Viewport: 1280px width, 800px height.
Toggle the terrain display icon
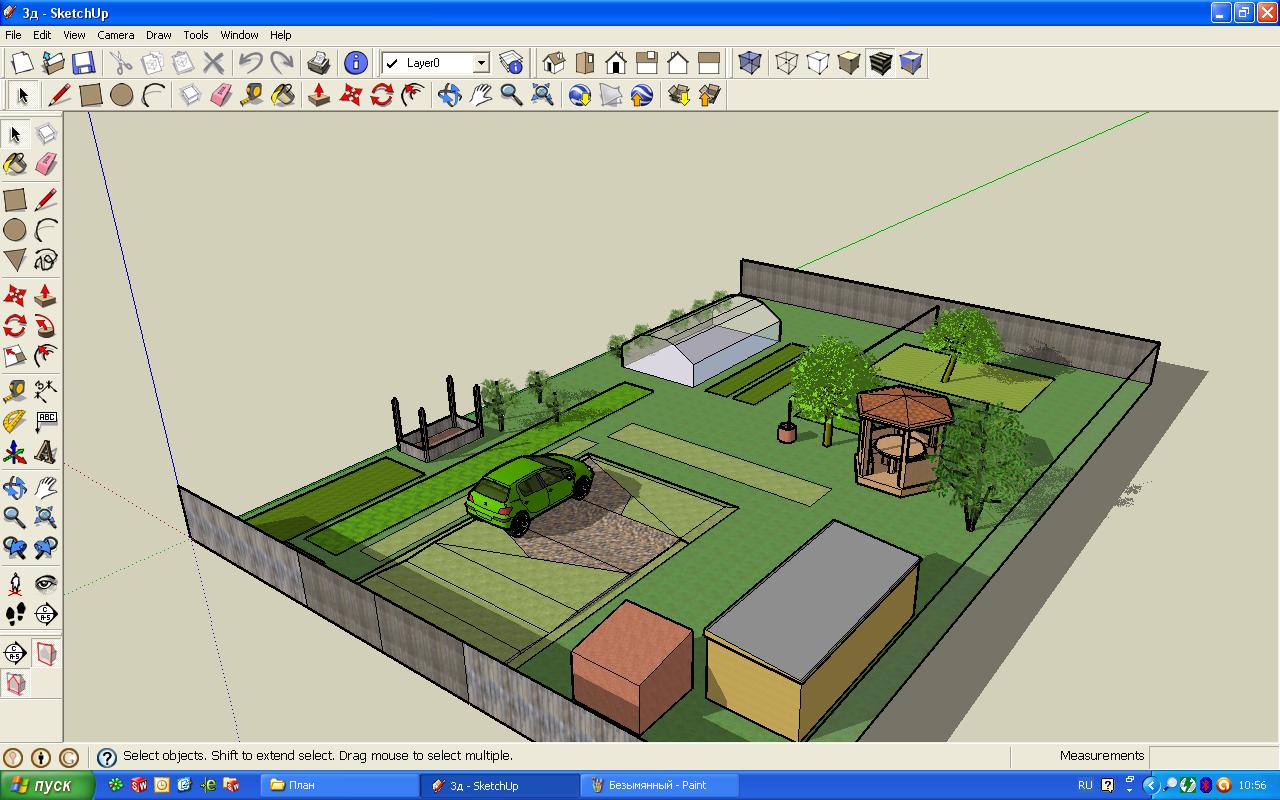coord(611,95)
